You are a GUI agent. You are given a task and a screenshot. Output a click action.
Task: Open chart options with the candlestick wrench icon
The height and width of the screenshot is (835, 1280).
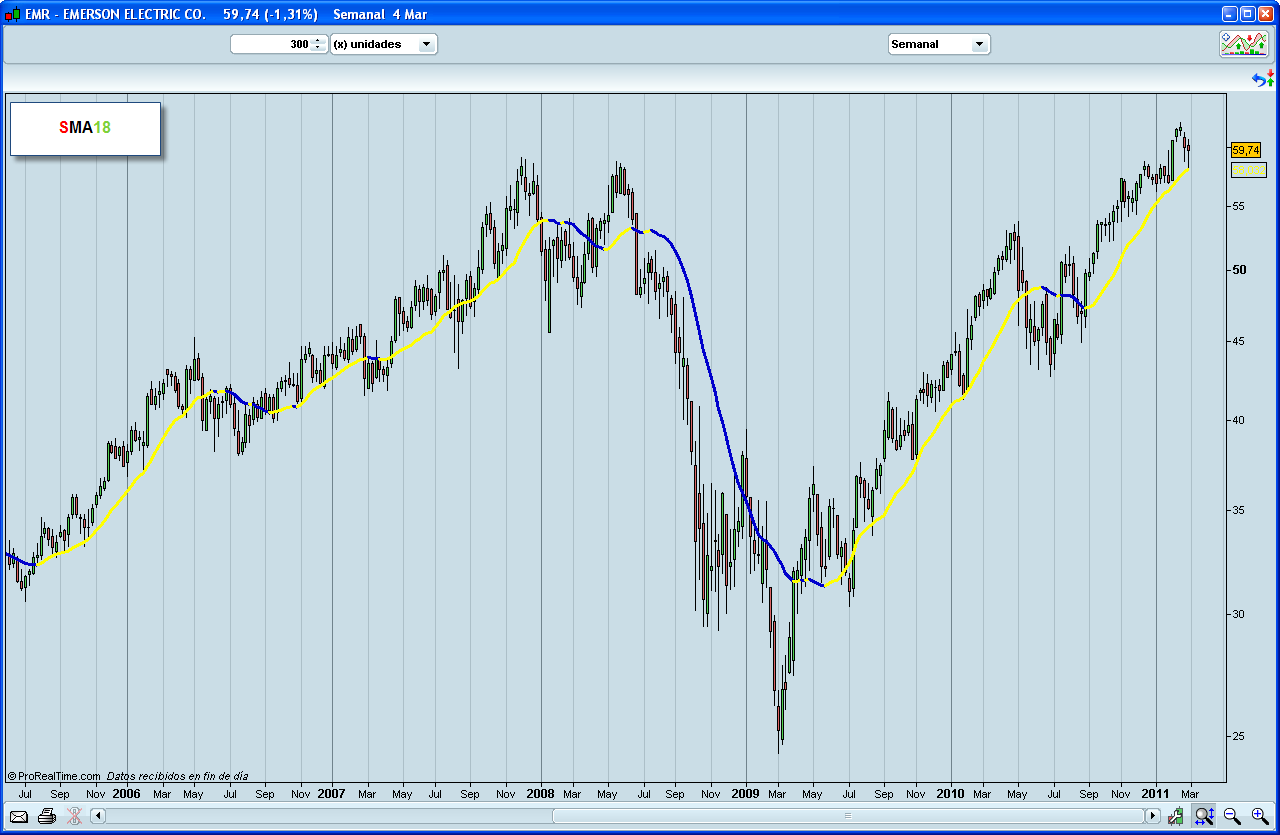pos(1175,816)
